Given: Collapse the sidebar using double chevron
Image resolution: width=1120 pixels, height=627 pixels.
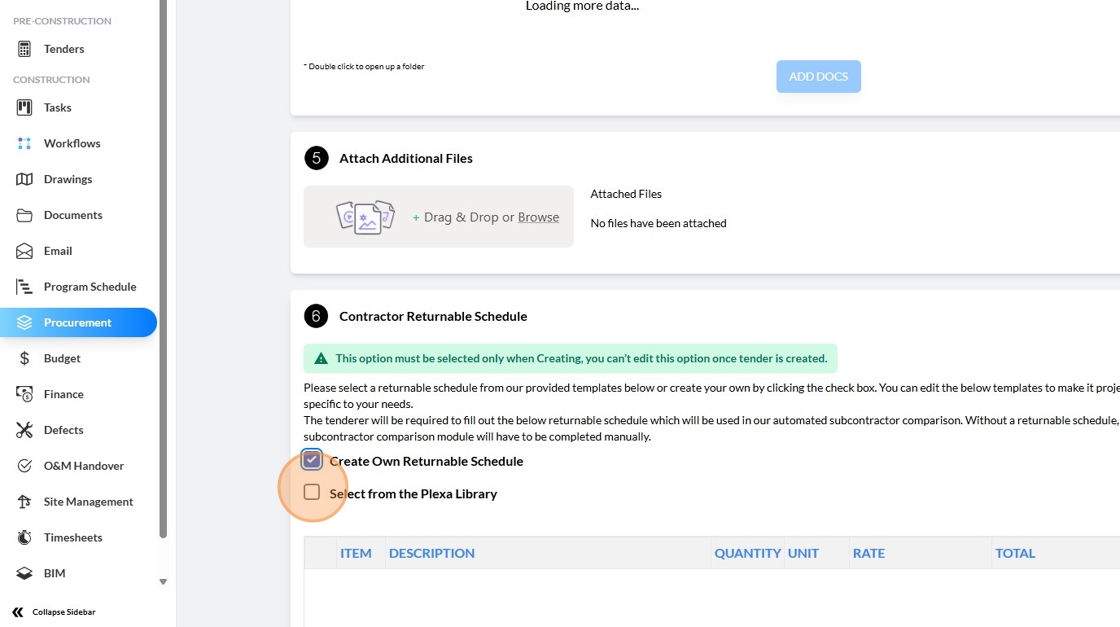Looking at the screenshot, I should [x=18, y=612].
